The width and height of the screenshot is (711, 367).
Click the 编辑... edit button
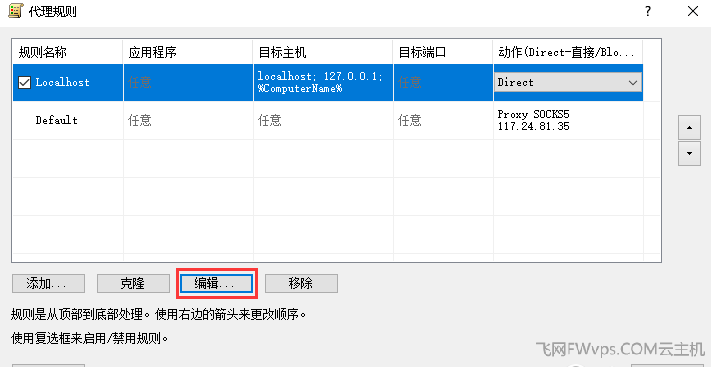tap(216, 284)
